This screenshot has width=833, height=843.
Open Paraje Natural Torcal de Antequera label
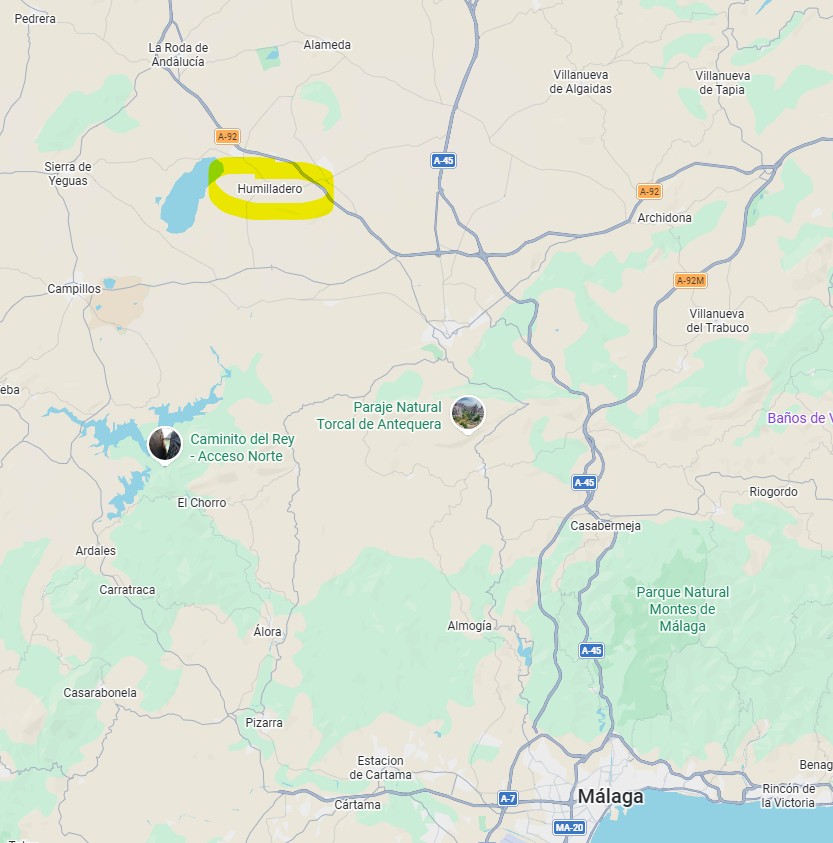click(379, 416)
